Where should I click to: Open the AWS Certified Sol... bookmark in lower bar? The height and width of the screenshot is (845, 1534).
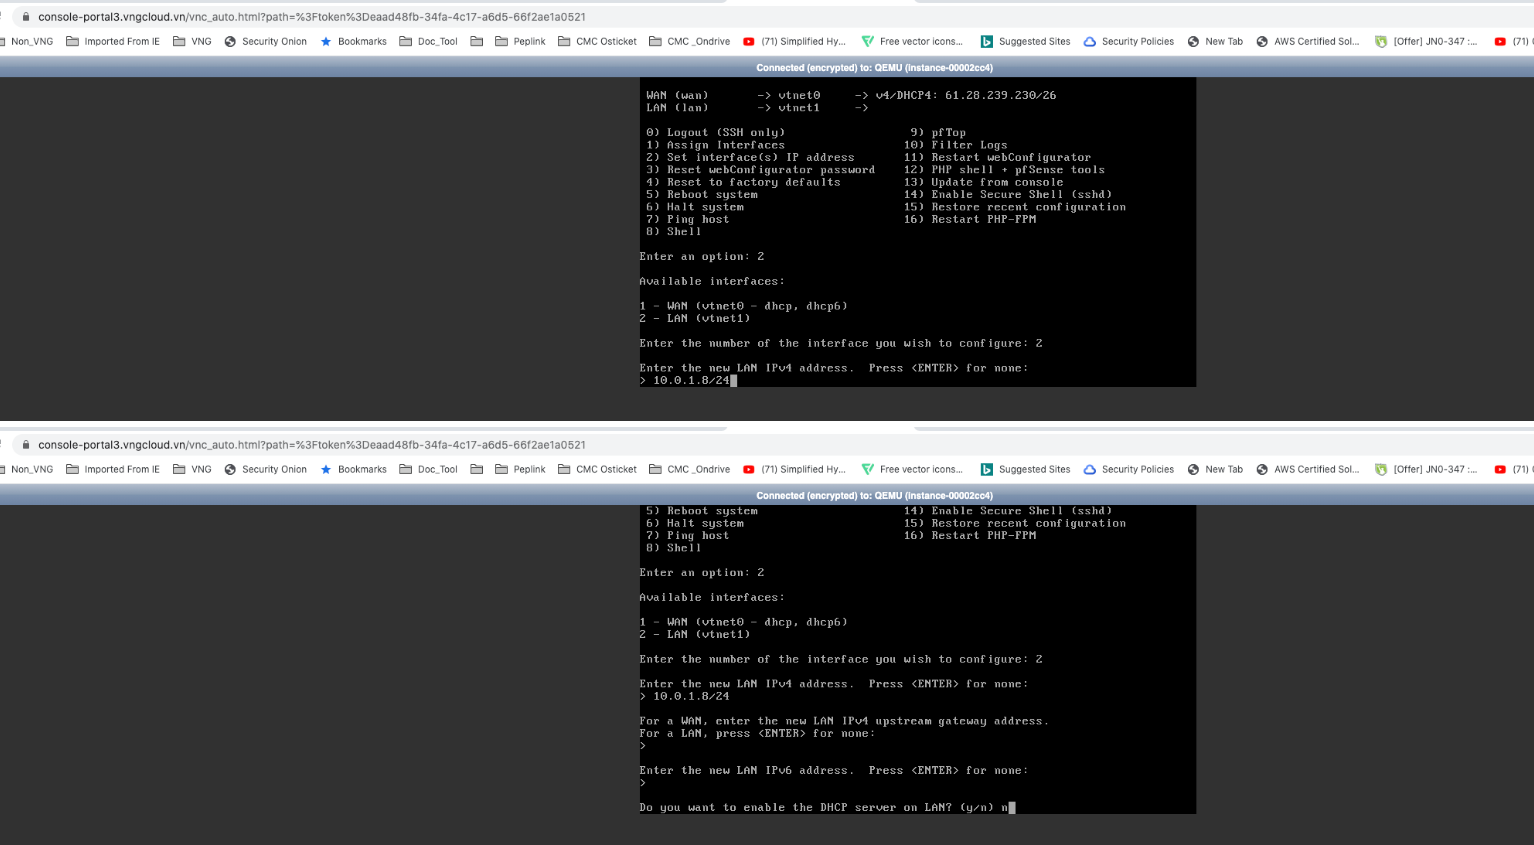tap(1307, 470)
